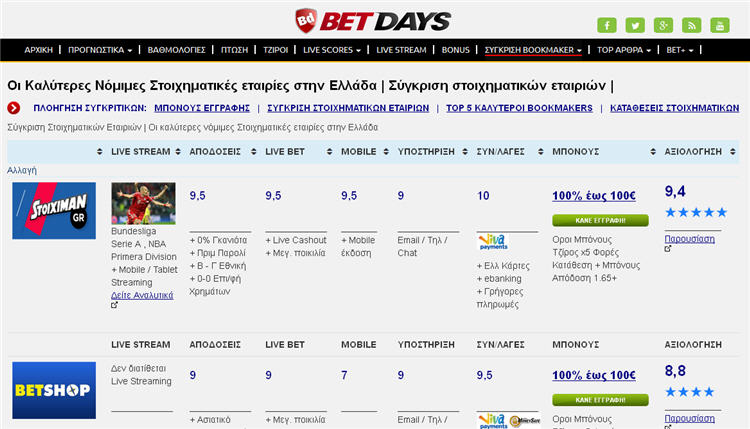Viewport: 750px width, 429px height.
Task: Click ΚΑΝΕ ΕΓΓΡΑΦΗ button for Betshop
Action: click(600, 400)
